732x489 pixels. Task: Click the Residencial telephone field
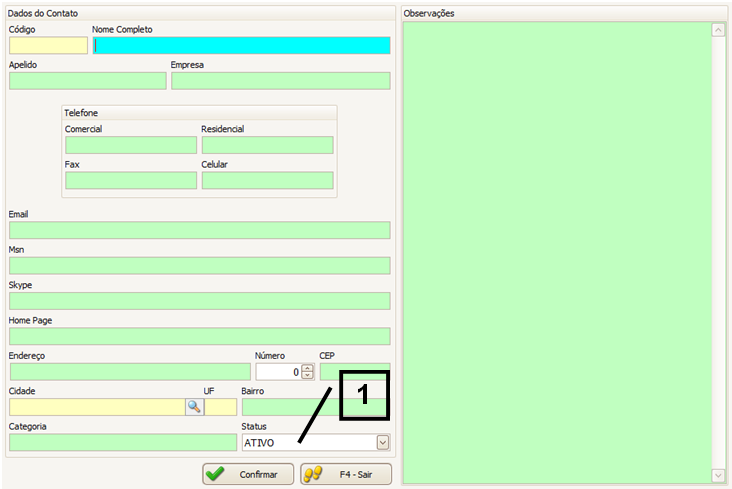267,145
